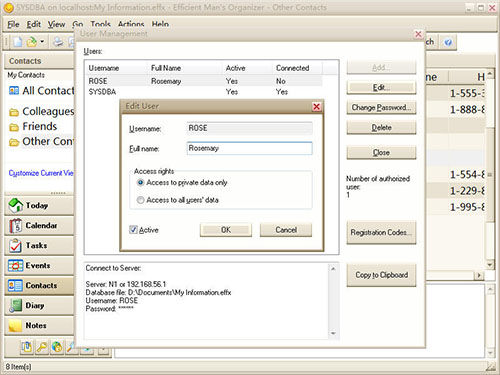
Task: Click the Full name input field
Action: coord(249,148)
